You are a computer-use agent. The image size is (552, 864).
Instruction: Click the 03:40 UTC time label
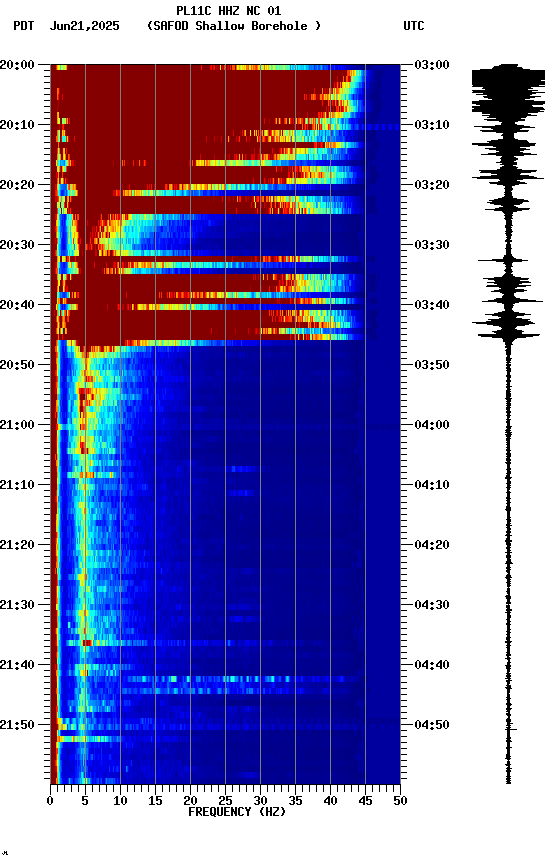[432, 305]
